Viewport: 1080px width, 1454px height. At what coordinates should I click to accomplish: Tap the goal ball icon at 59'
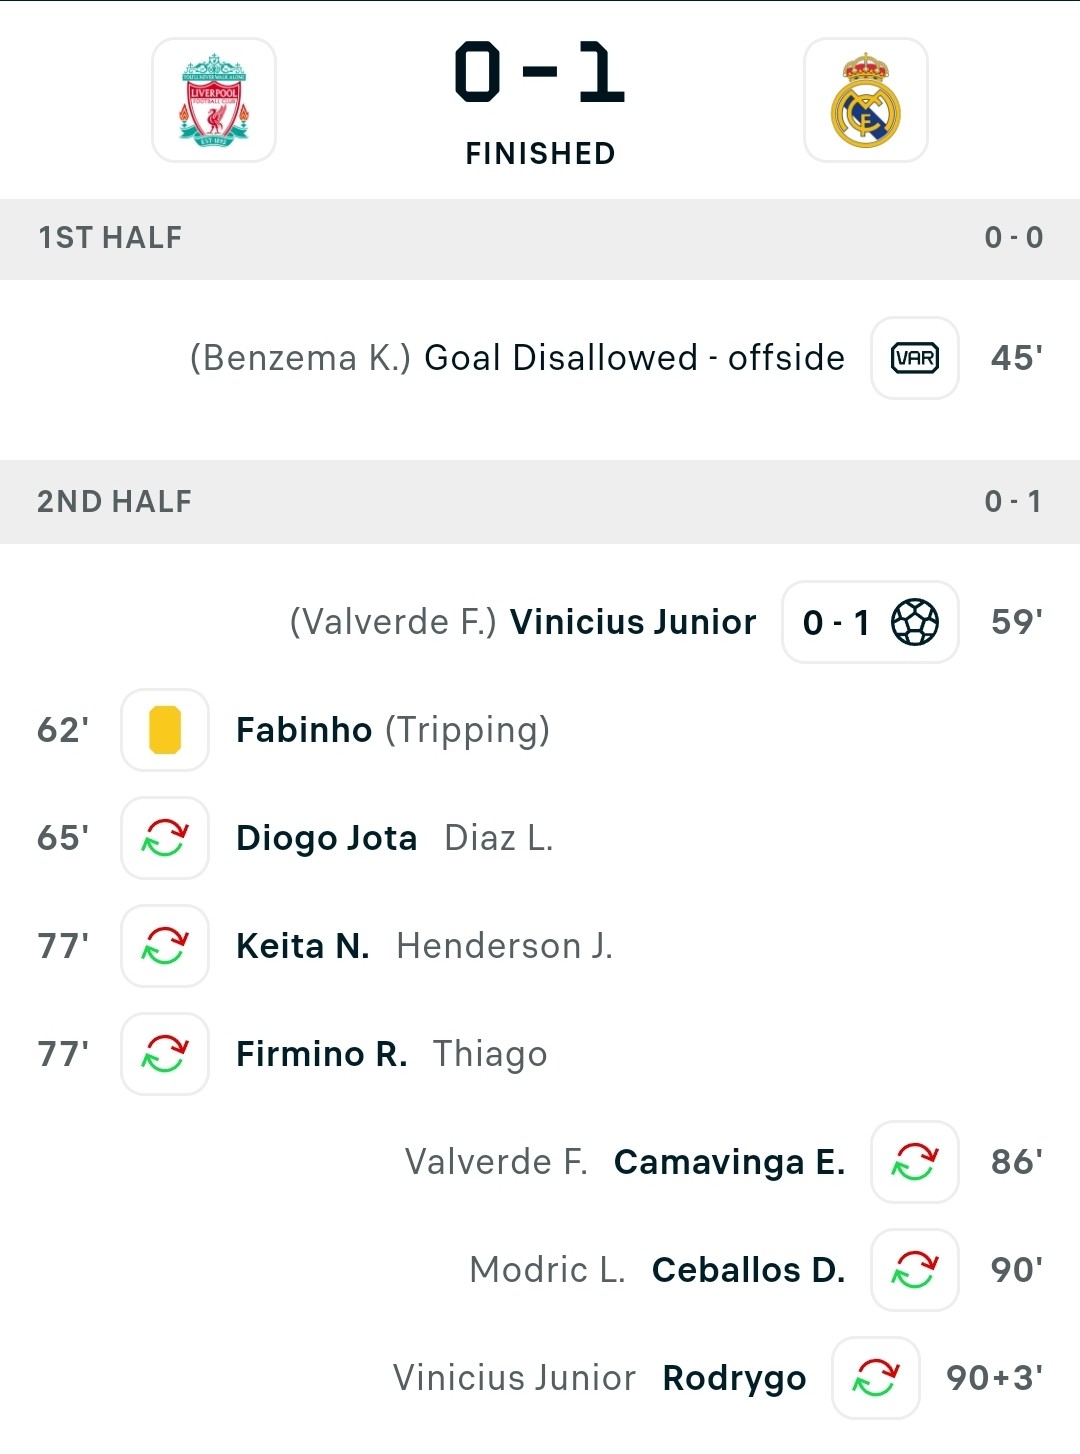coord(915,622)
